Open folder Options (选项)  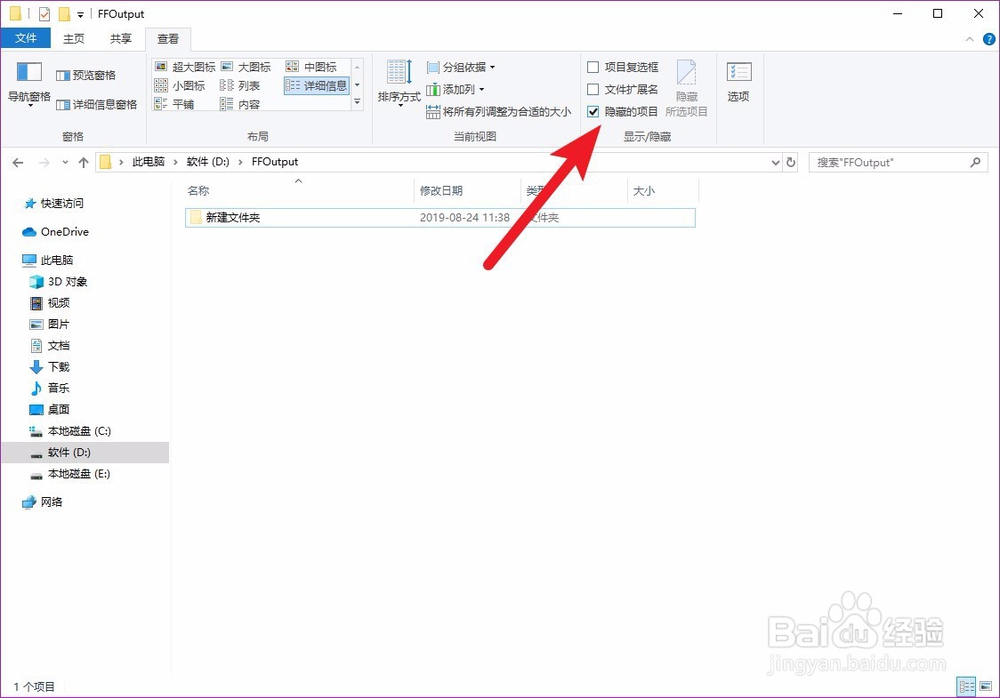click(x=739, y=82)
